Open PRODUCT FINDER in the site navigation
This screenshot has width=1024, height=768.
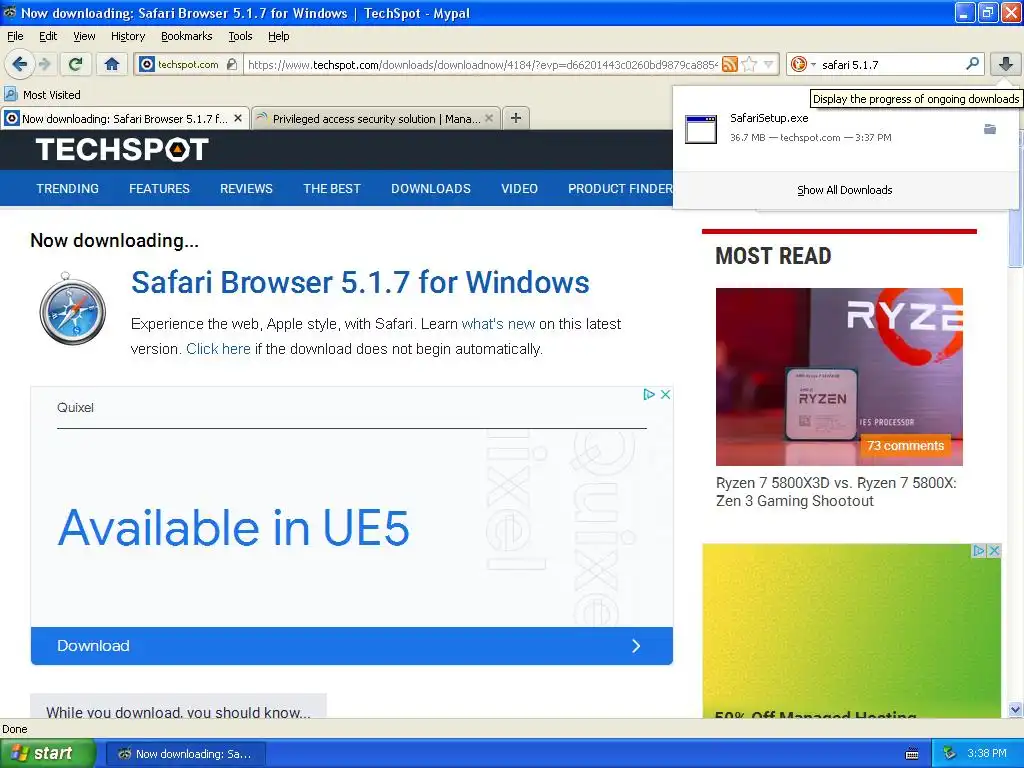click(620, 189)
